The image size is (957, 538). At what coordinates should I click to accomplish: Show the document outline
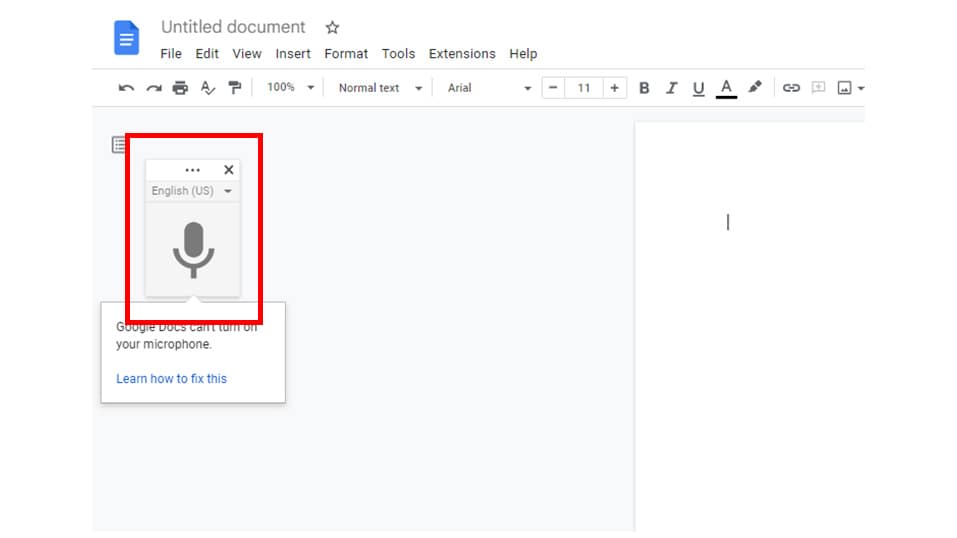[x=118, y=145]
